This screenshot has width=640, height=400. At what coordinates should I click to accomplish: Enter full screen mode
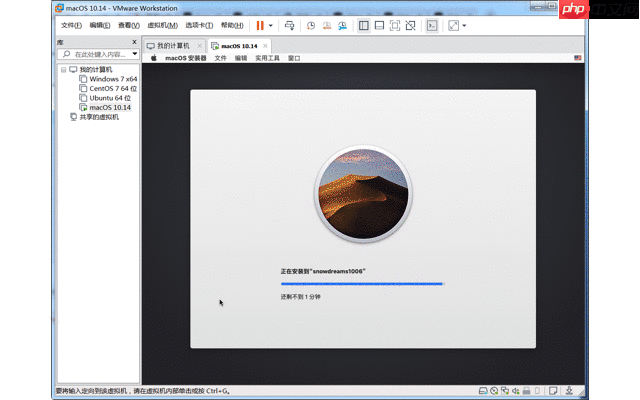[x=395, y=26]
